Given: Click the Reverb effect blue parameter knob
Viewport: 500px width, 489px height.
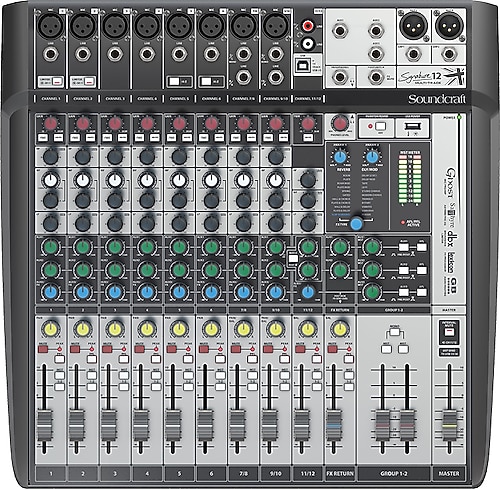Looking at the screenshot, I should 340,157.
